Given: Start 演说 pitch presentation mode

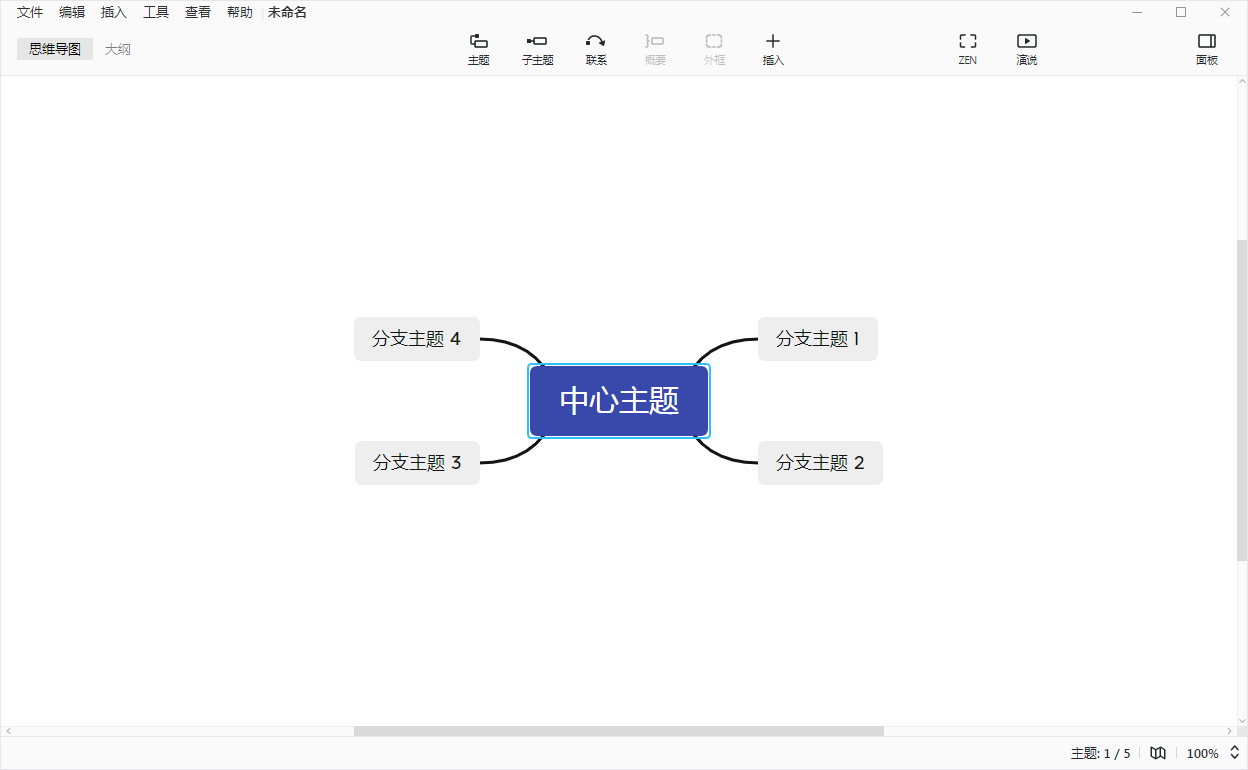Looking at the screenshot, I should pos(1027,49).
